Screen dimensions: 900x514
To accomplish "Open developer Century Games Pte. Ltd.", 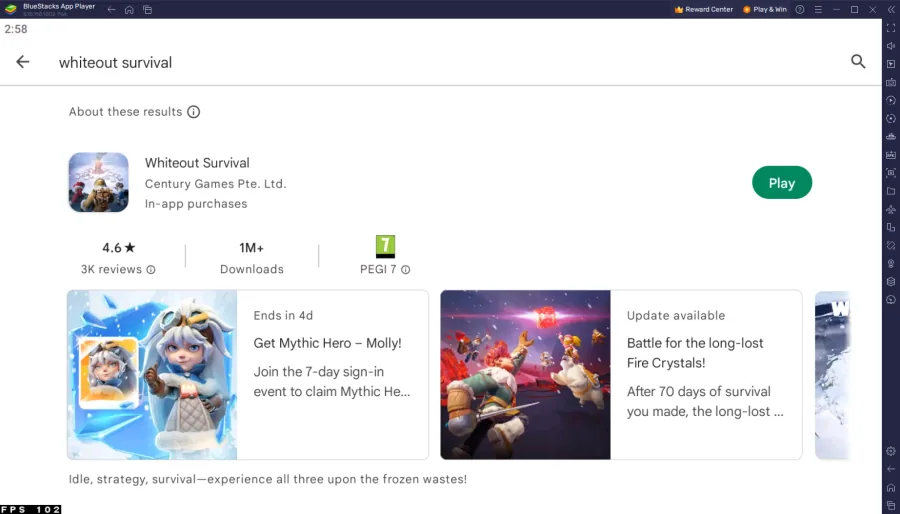I will [215, 184].
